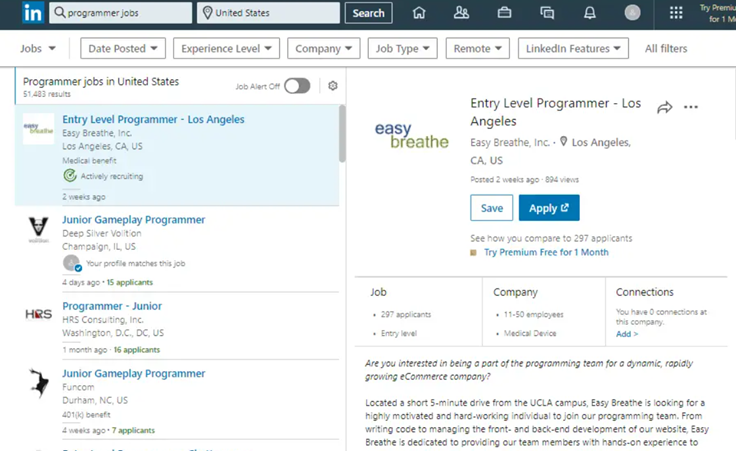Expand the Experience Level filter
Viewport: 736px width, 451px height.
226,49
